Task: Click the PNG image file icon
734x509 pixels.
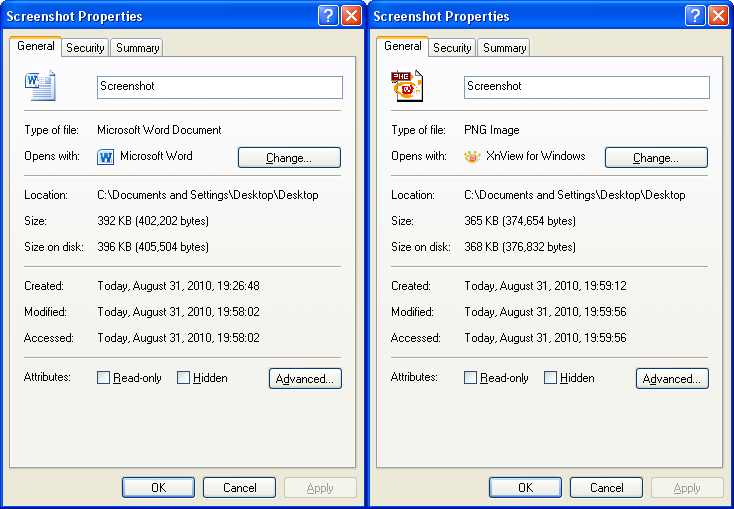Action: [x=406, y=86]
